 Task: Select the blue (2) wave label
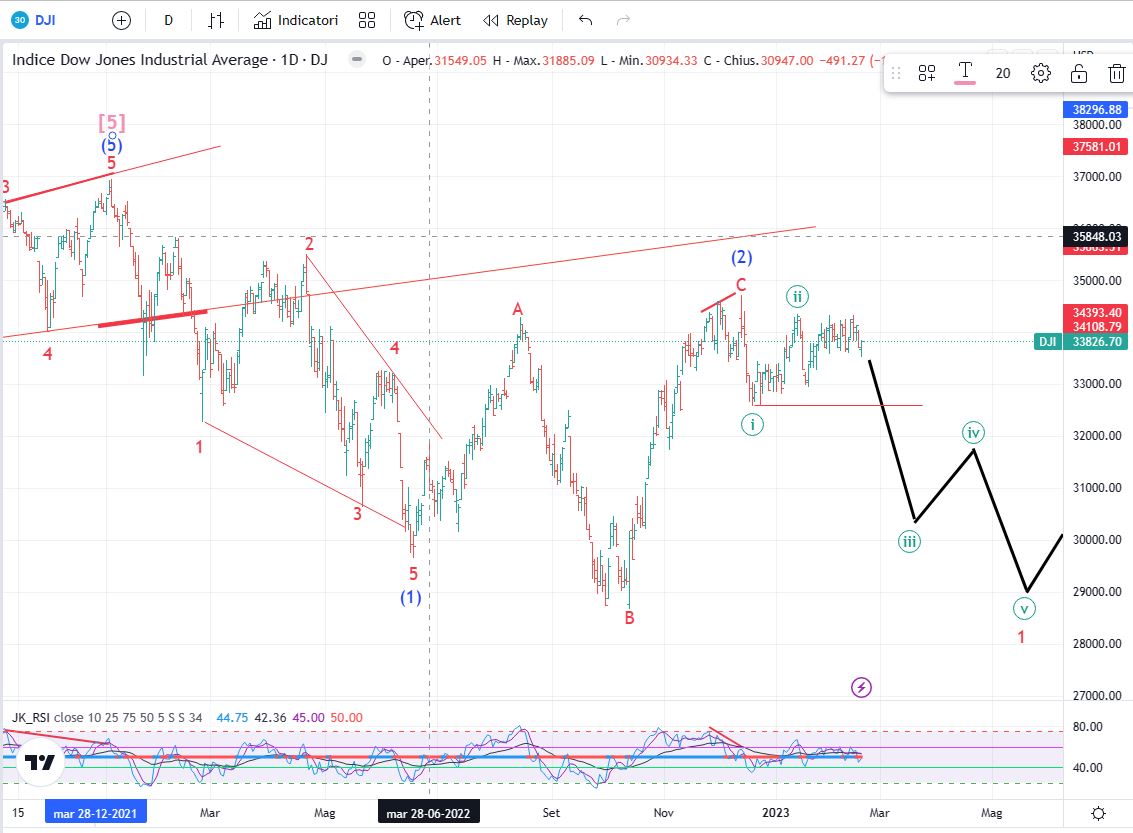click(x=741, y=257)
